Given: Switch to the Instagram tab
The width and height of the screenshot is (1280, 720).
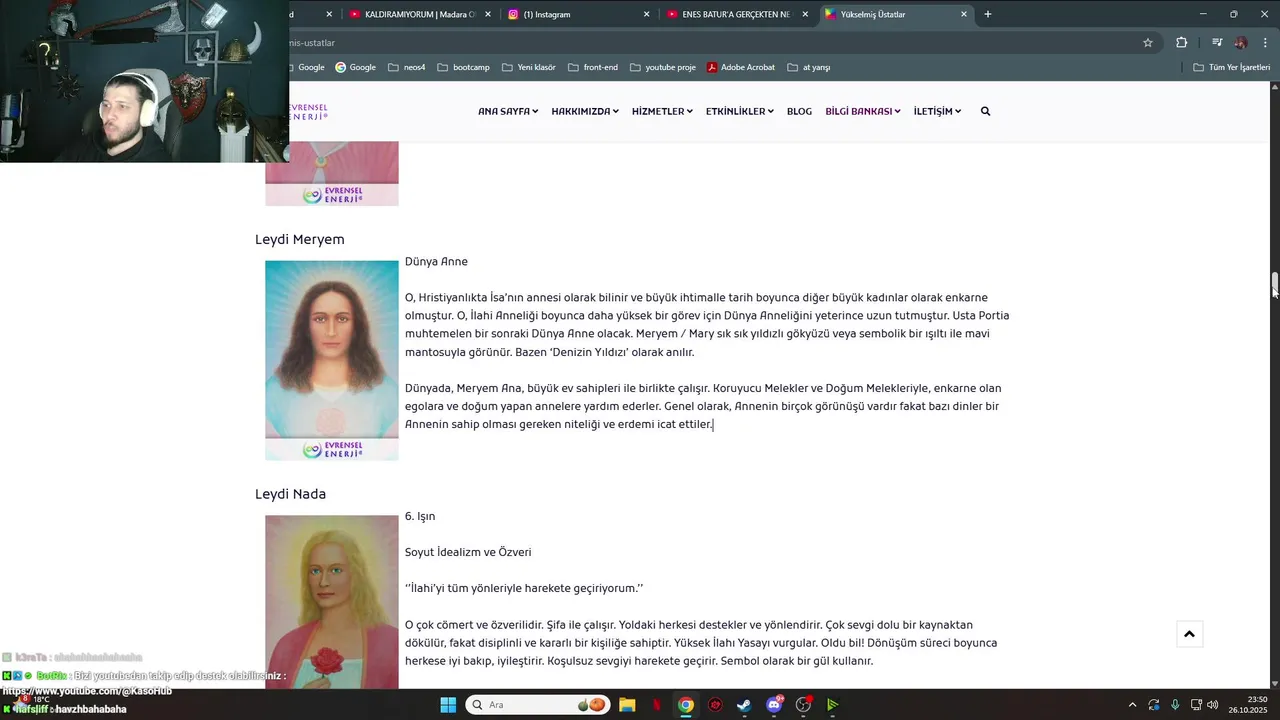Looking at the screenshot, I should tap(577, 14).
